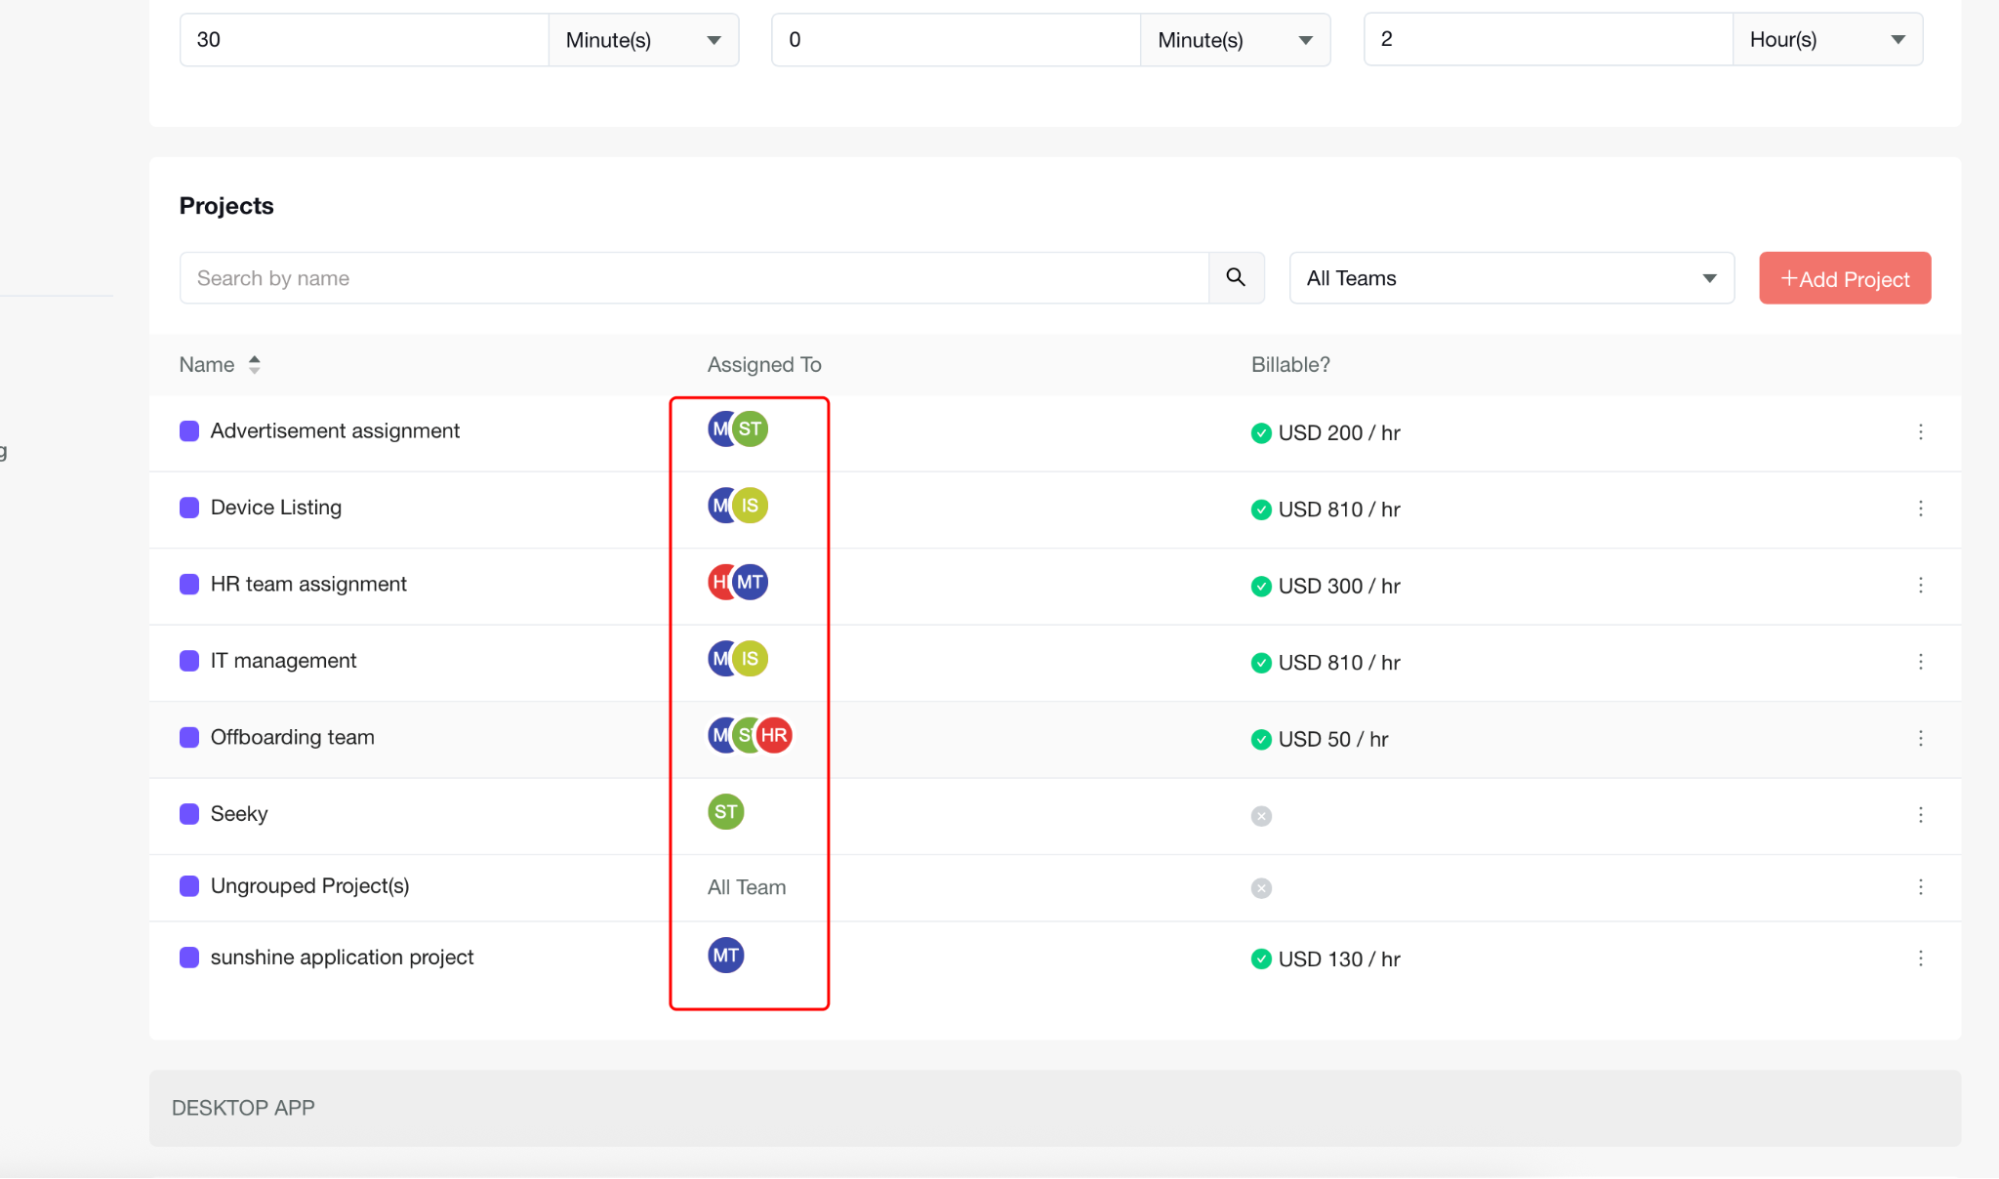Viewport: 1999px width, 1179px height.
Task: Click the ST avatar on Seeky row
Action: tap(726, 812)
